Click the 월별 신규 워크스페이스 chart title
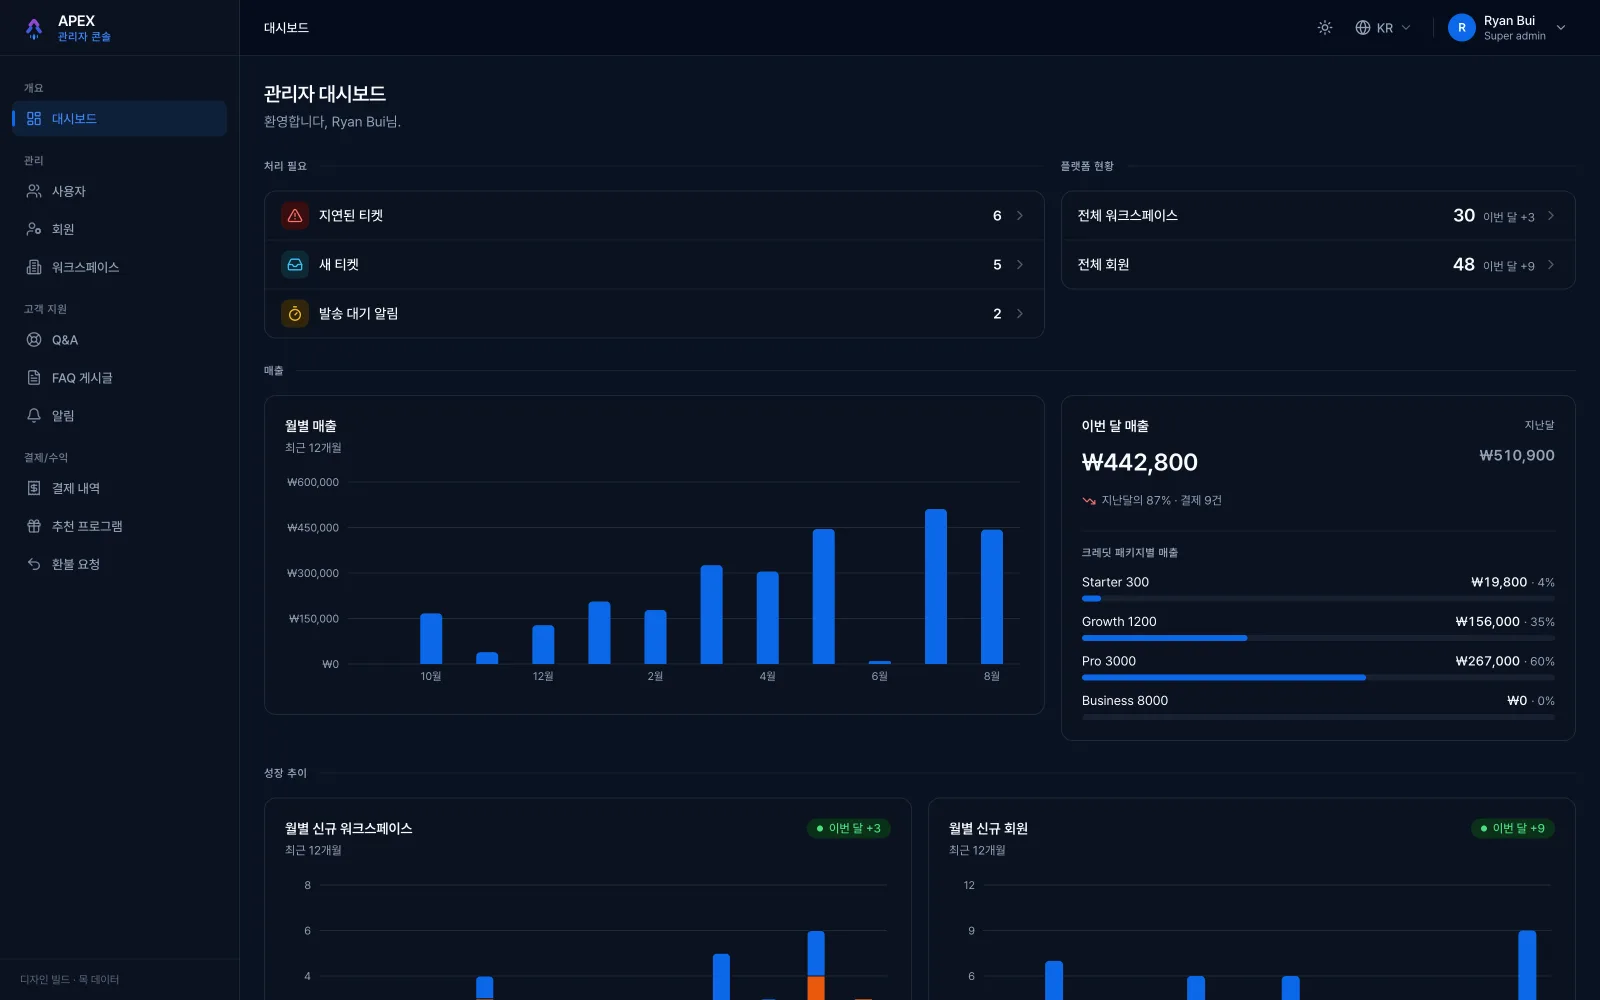1600x1000 pixels. coord(349,829)
